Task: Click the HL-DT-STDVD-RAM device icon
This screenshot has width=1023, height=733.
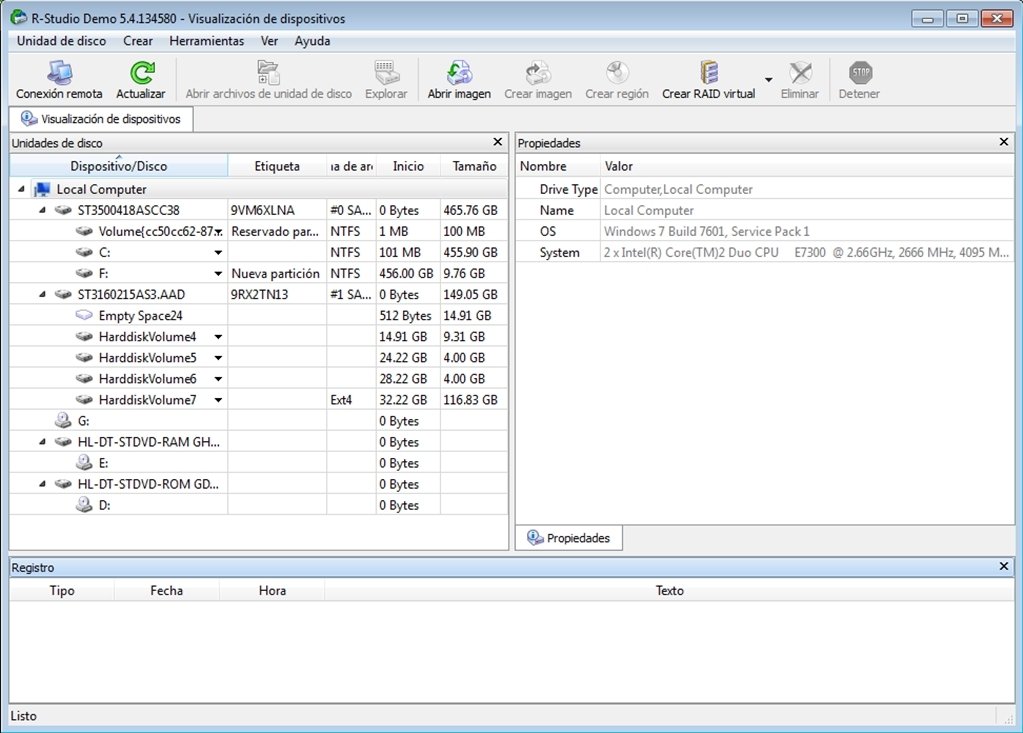Action: [63, 441]
